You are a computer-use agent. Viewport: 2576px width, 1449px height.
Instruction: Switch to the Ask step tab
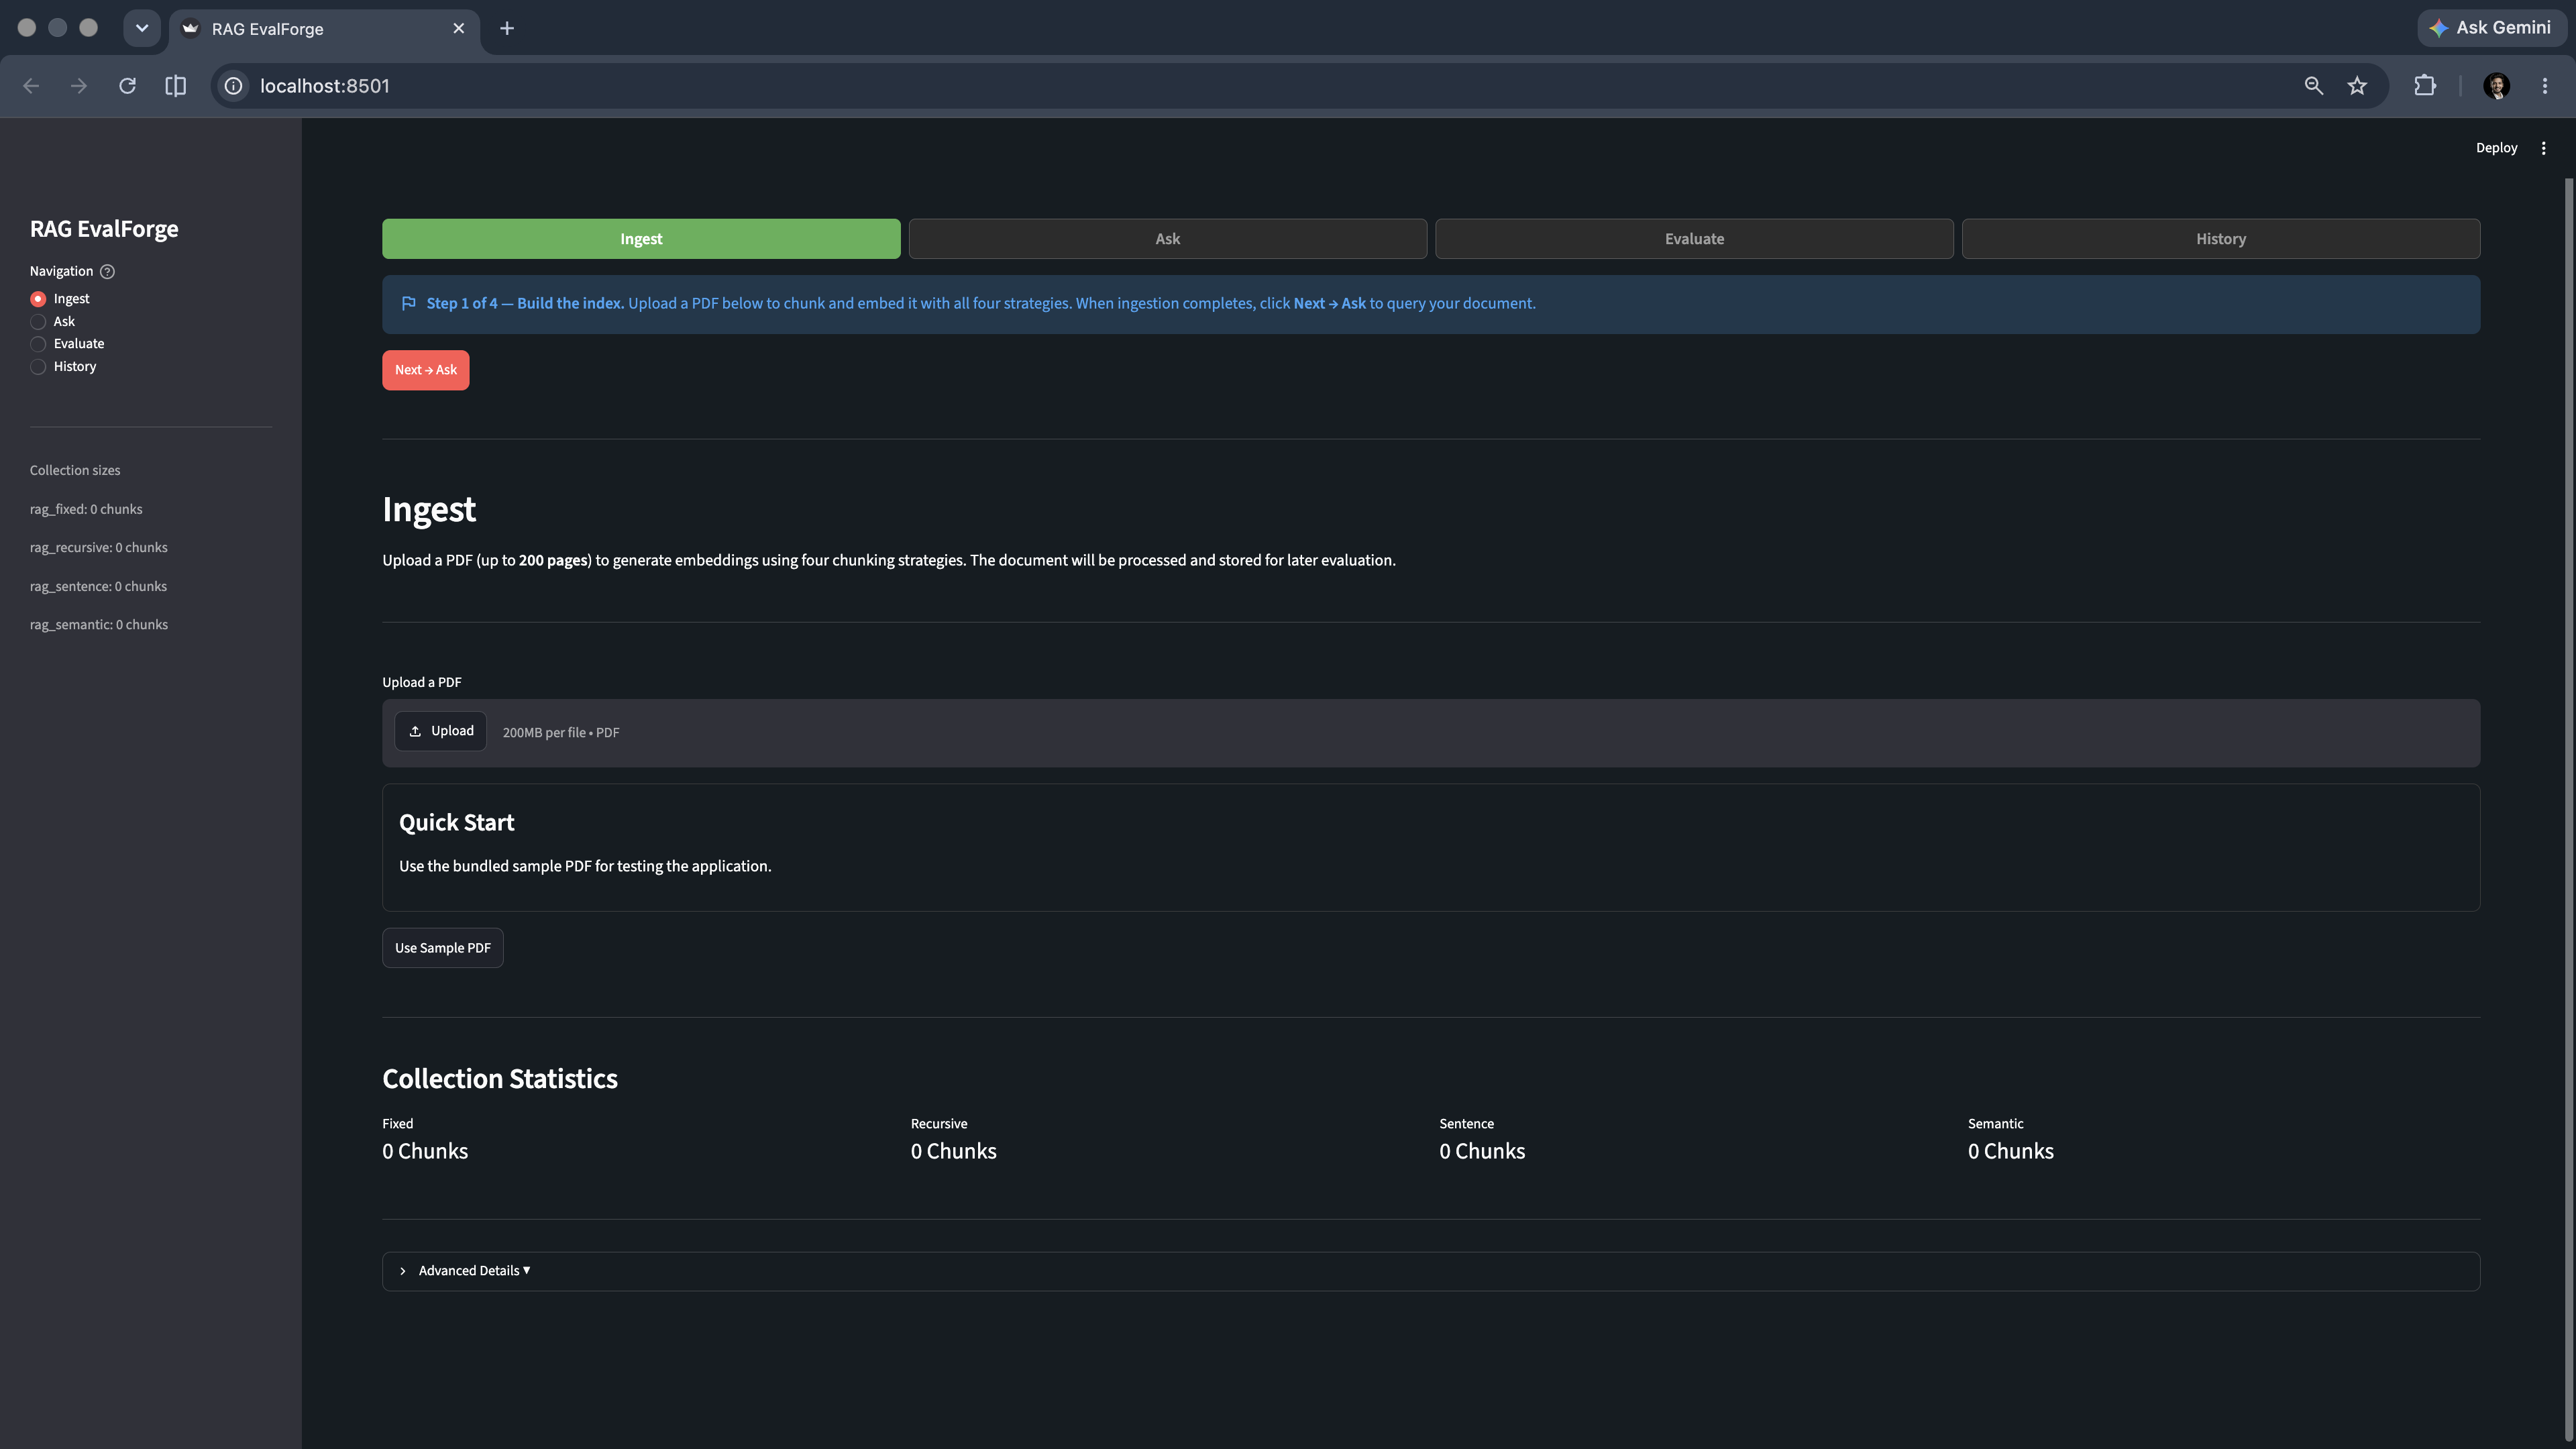tap(1167, 239)
